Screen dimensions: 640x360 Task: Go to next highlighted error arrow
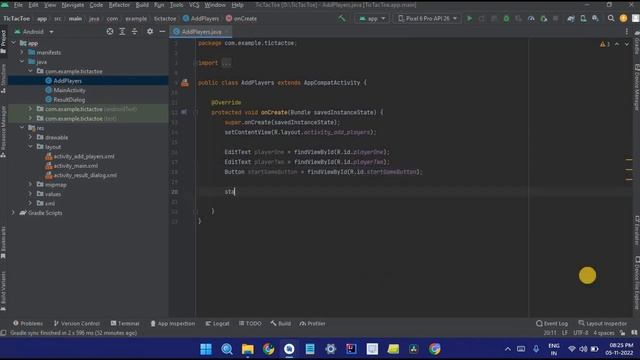click(x=627, y=44)
